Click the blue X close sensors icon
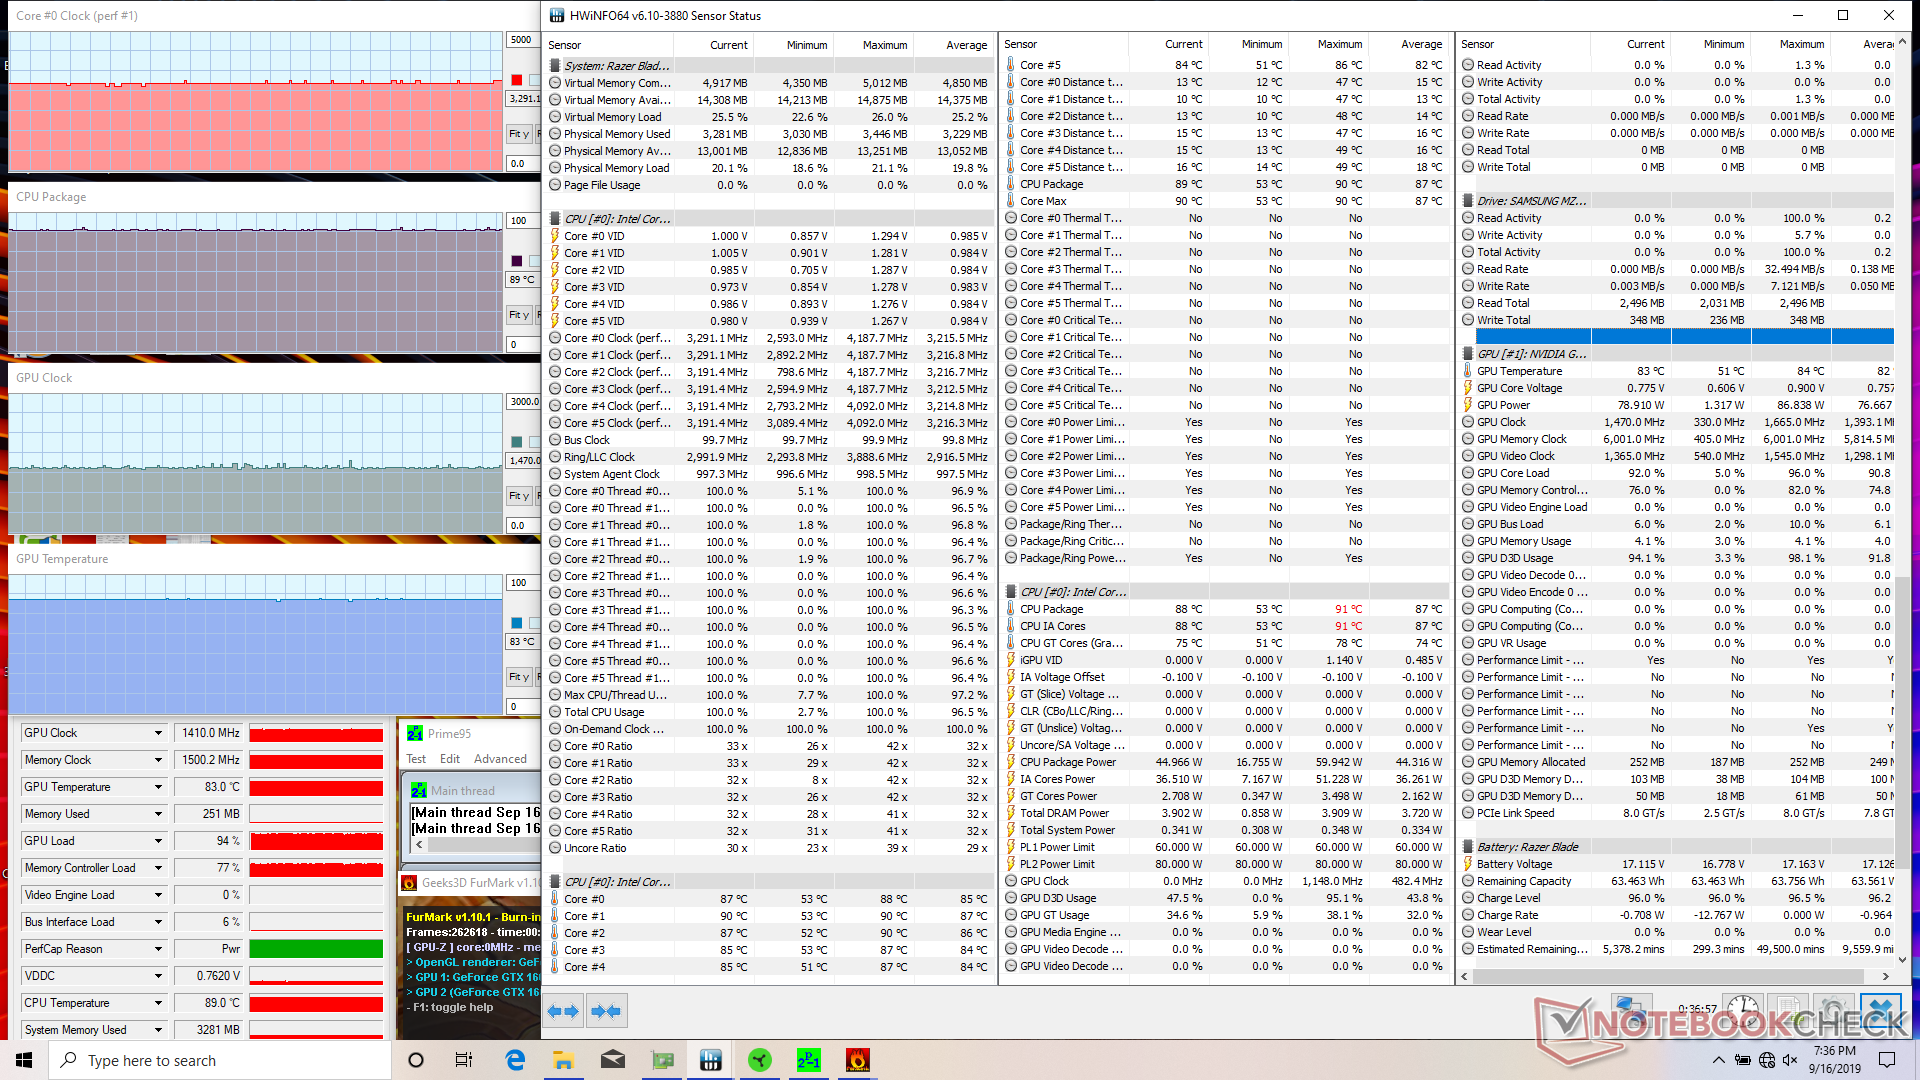 click(x=1880, y=1008)
